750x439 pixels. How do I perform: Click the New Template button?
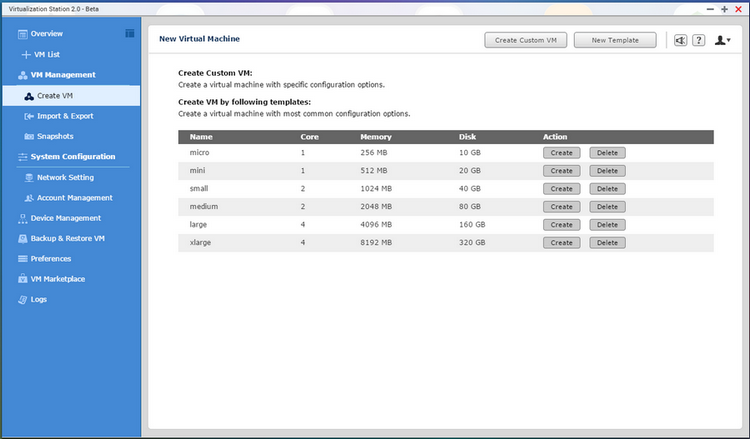pos(615,40)
